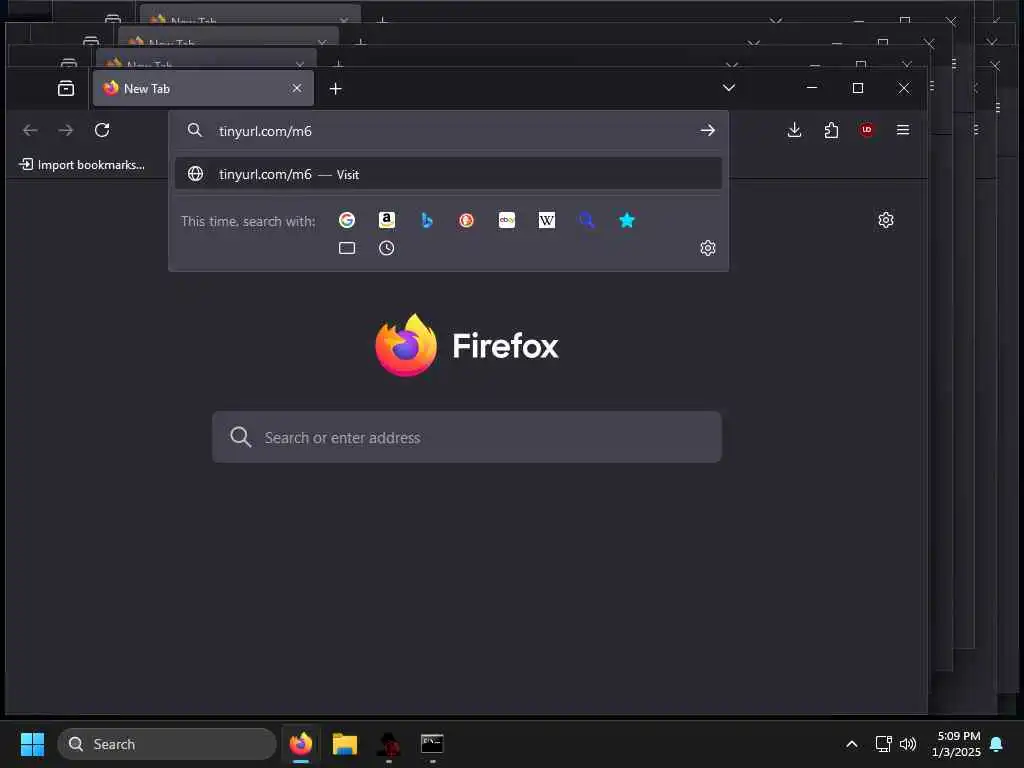Search with the blue magnifier engine
Viewport: 1024px width, 768px height.
click(586, 220)
